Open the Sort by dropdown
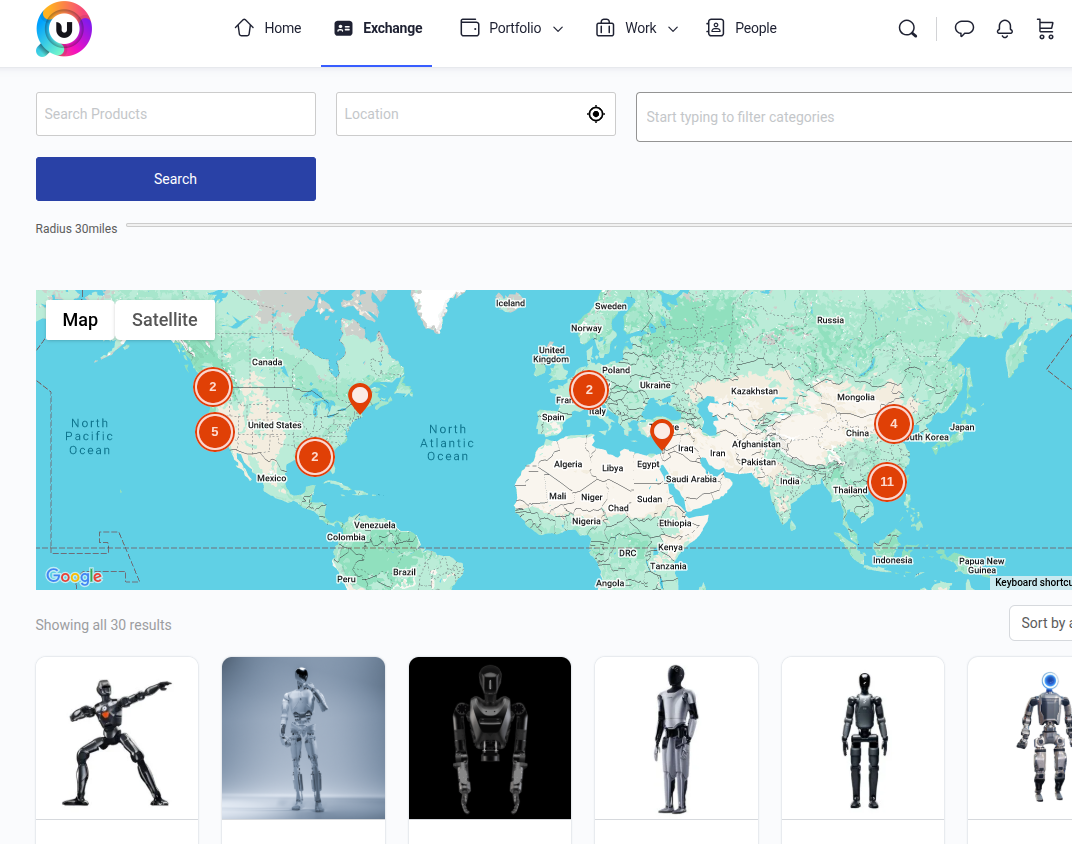 1042,623
